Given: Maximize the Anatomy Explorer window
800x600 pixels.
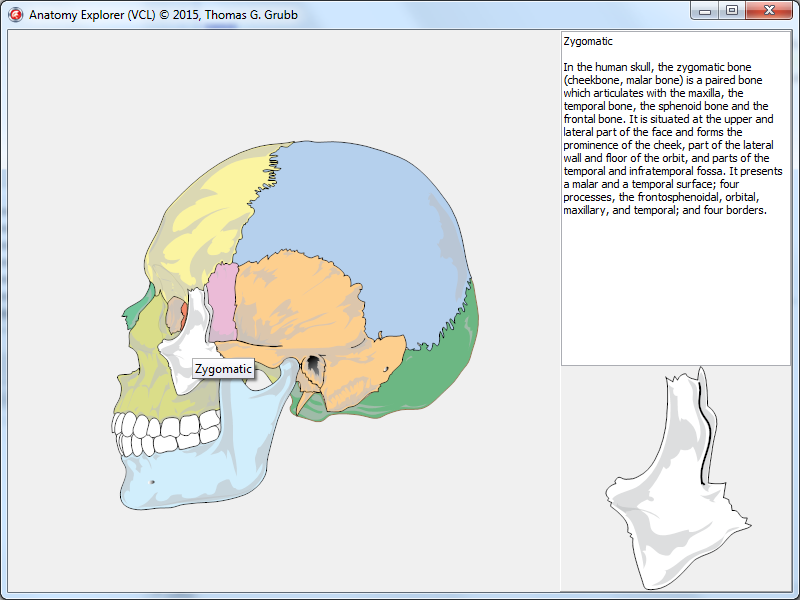Looking at the screenshot, I should point(732,11).
